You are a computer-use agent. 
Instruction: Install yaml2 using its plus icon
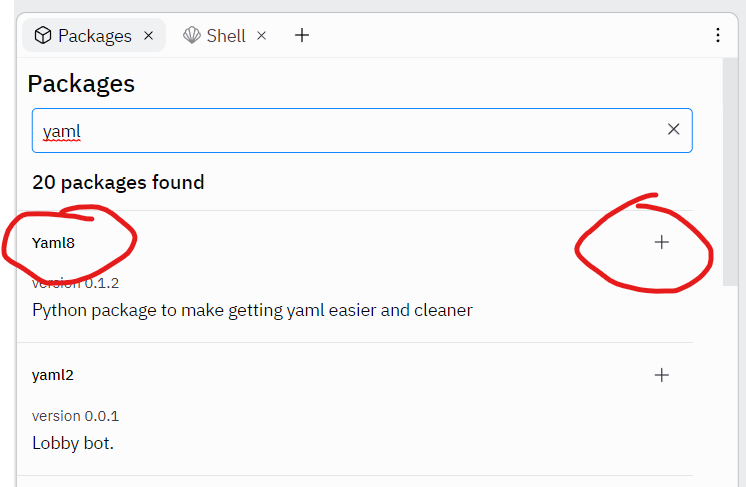click(x=661, y=375)
